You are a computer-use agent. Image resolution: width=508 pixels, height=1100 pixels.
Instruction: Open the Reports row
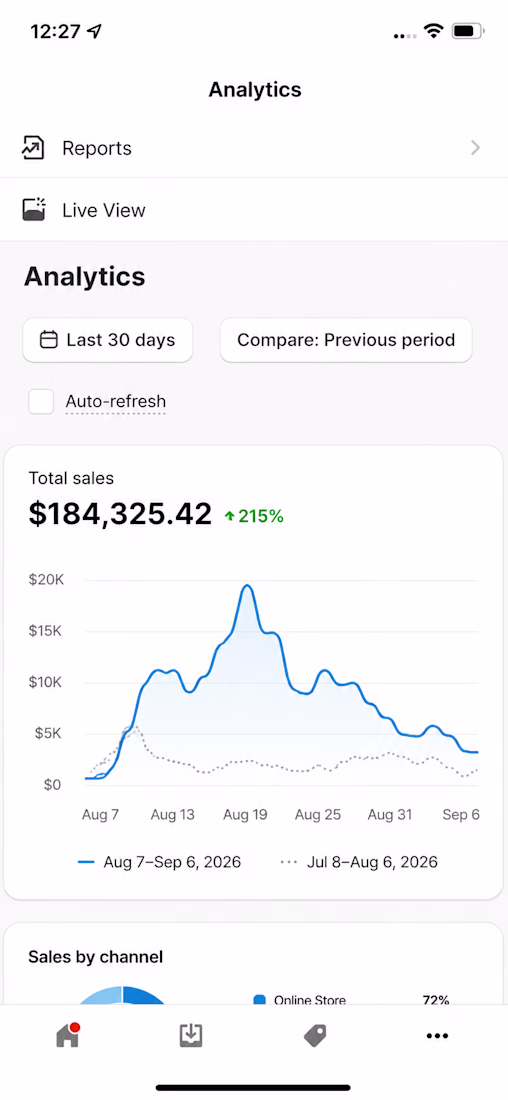point(254,148)
